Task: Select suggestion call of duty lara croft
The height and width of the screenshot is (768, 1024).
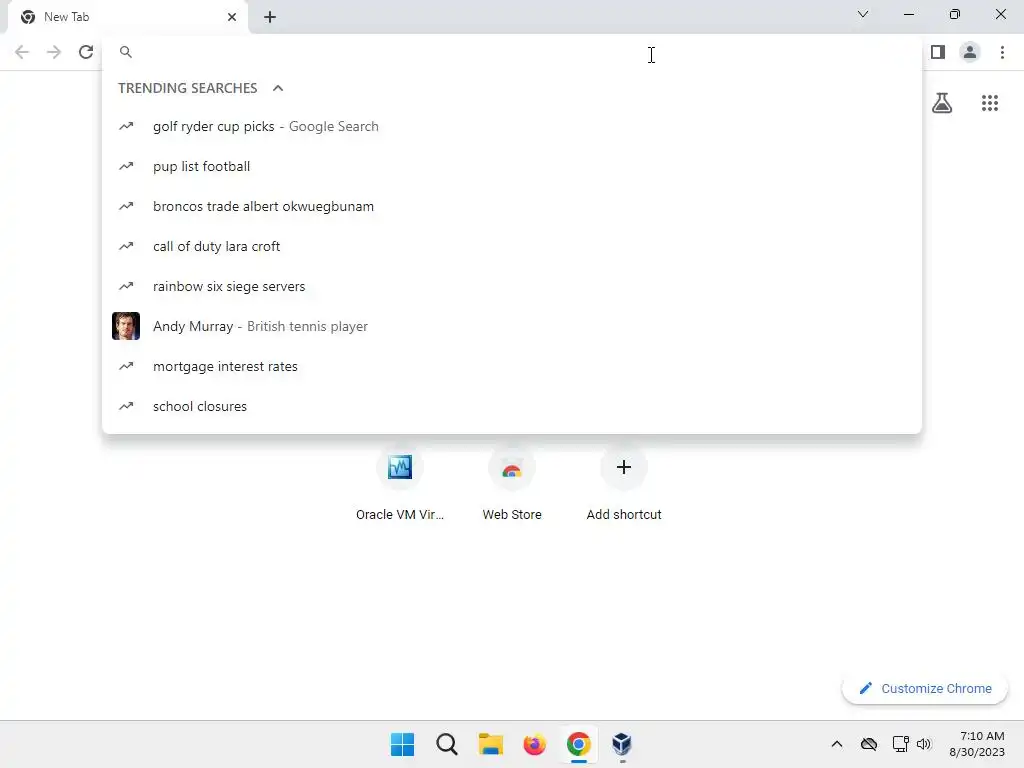Action: click(x=511, y=246)
